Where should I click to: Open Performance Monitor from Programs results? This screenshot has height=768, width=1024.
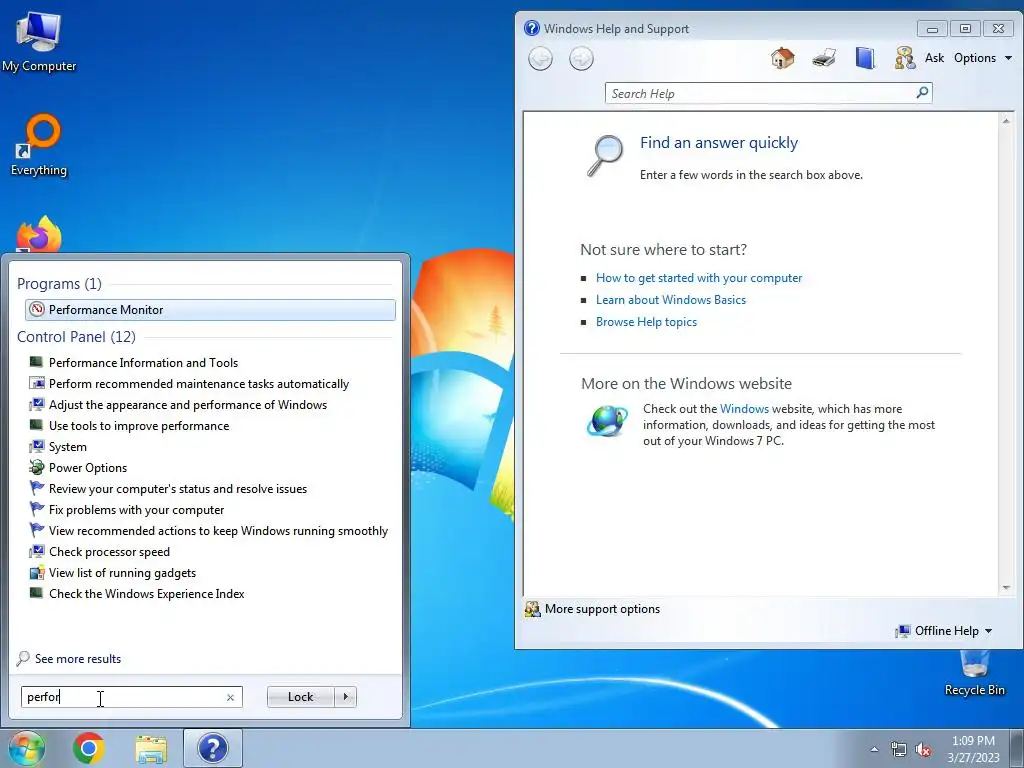click(210, 310)
